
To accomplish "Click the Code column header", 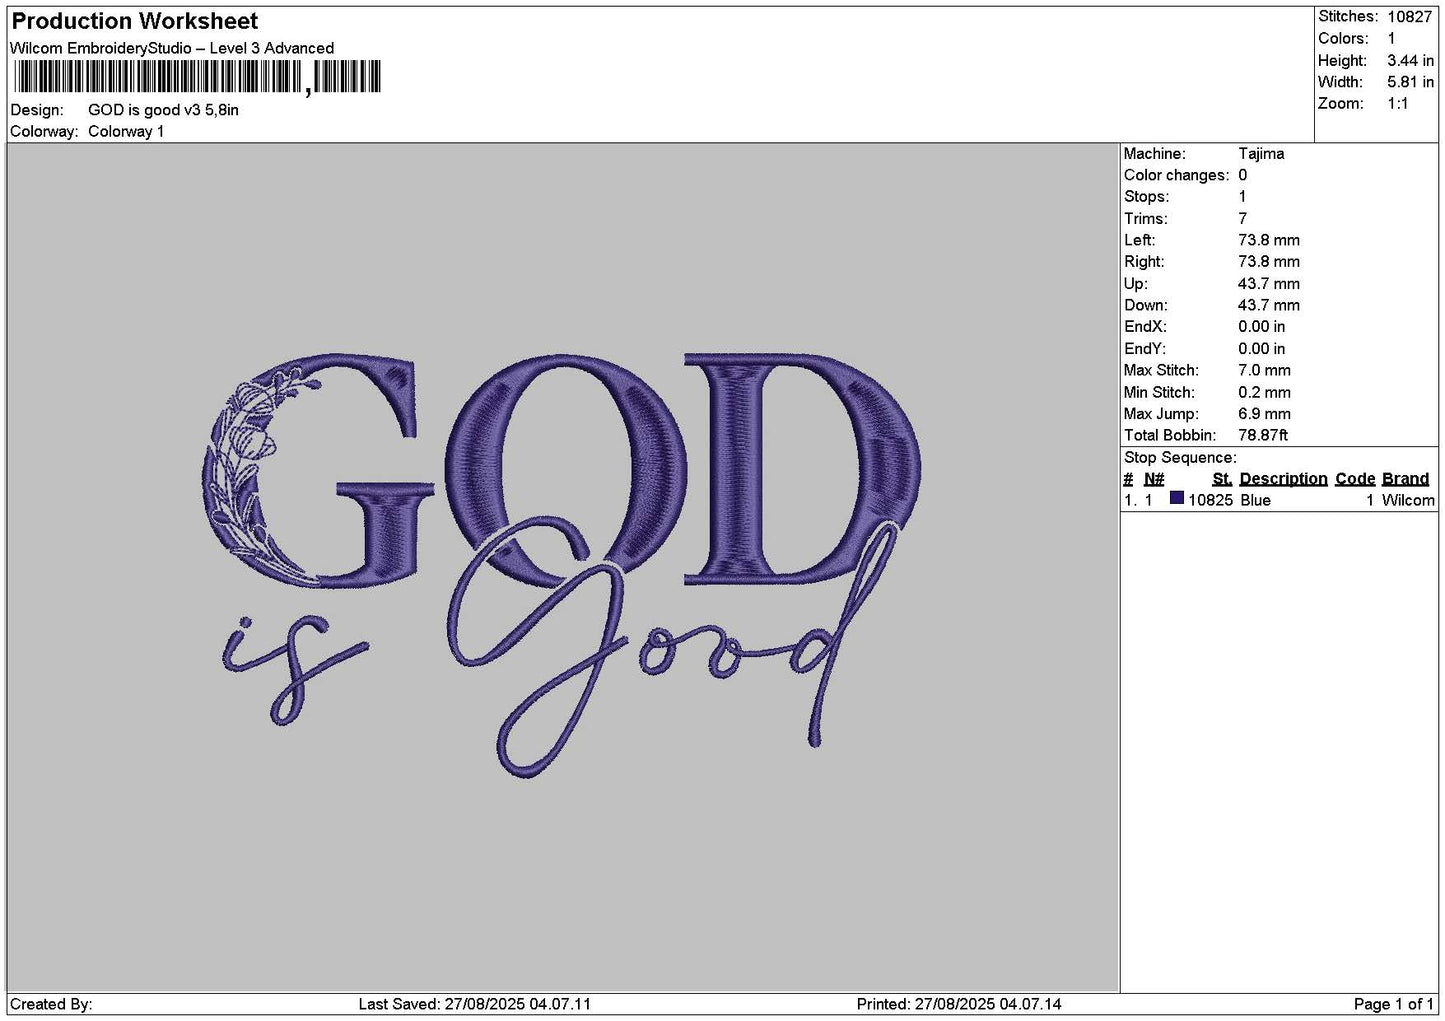I will tap(1355, 479).
